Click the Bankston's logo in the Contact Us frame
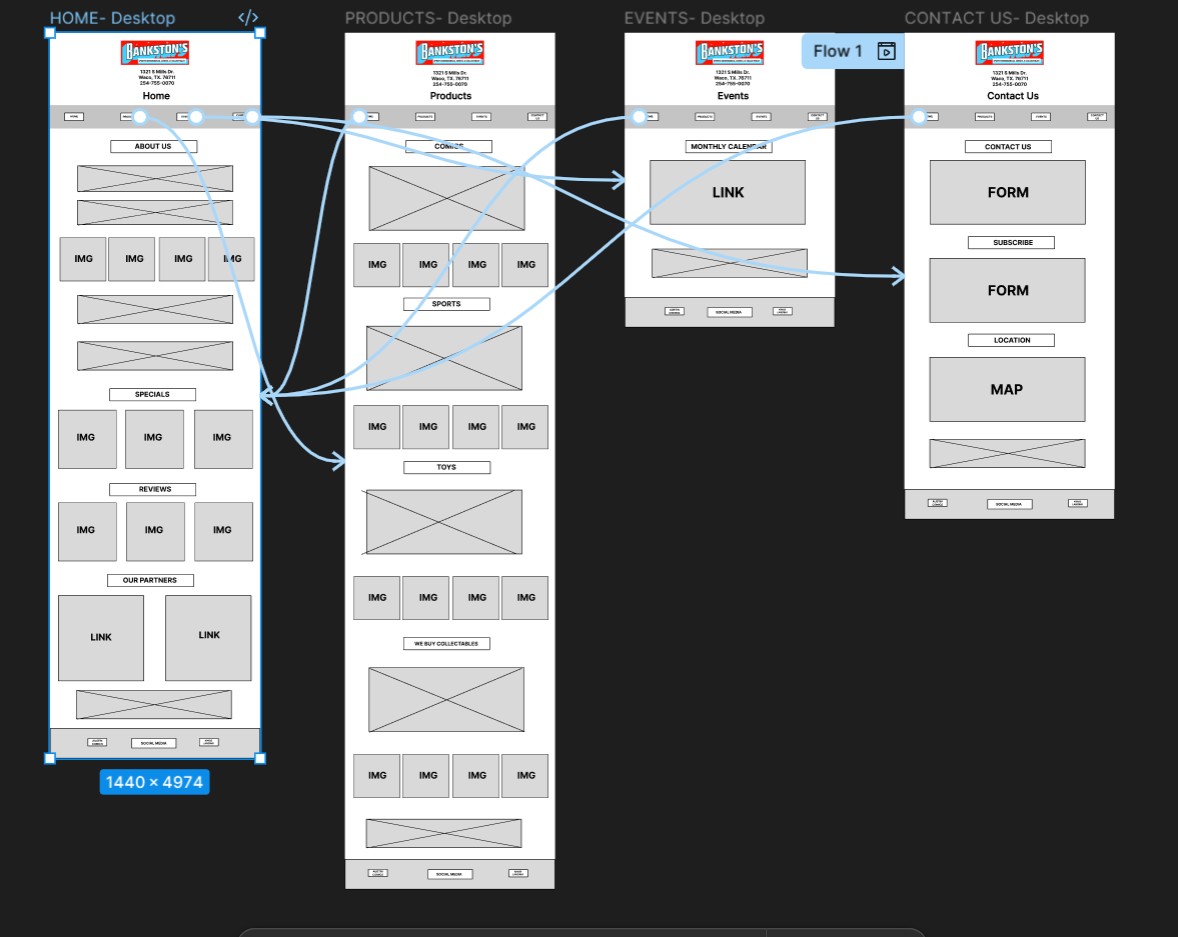 1009,53
